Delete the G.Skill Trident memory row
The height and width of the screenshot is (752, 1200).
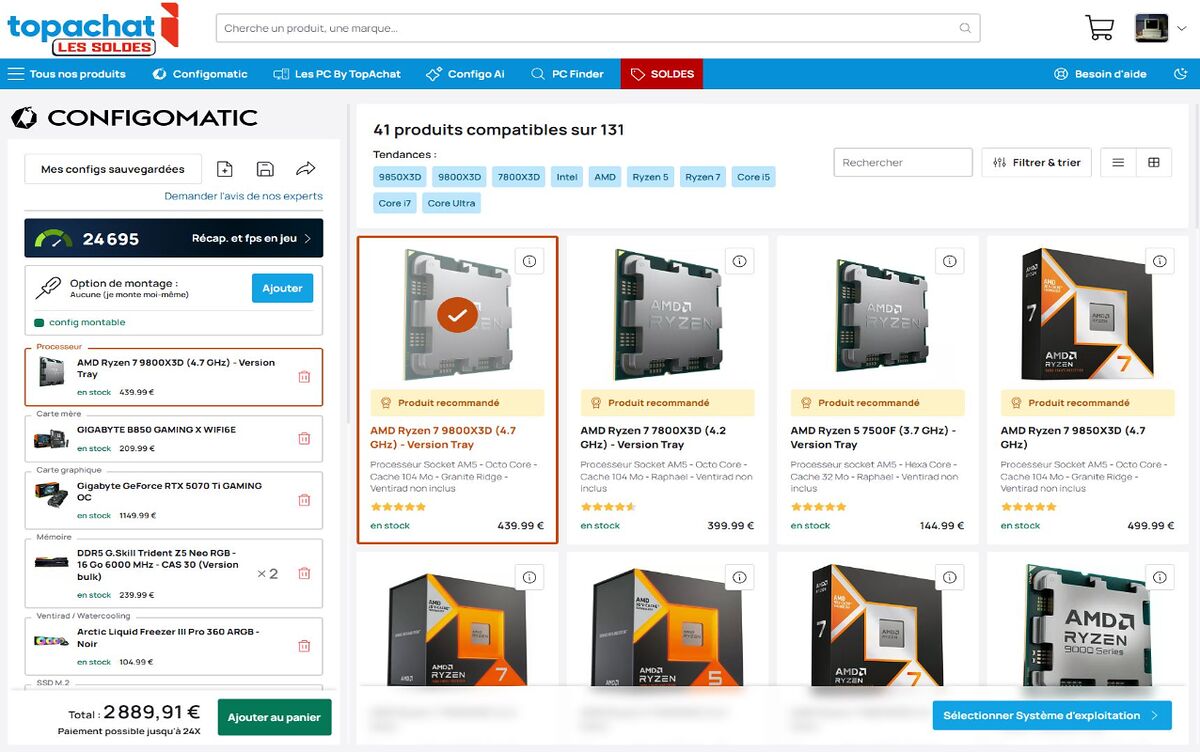pyautogui.click(x=304, y=573)
